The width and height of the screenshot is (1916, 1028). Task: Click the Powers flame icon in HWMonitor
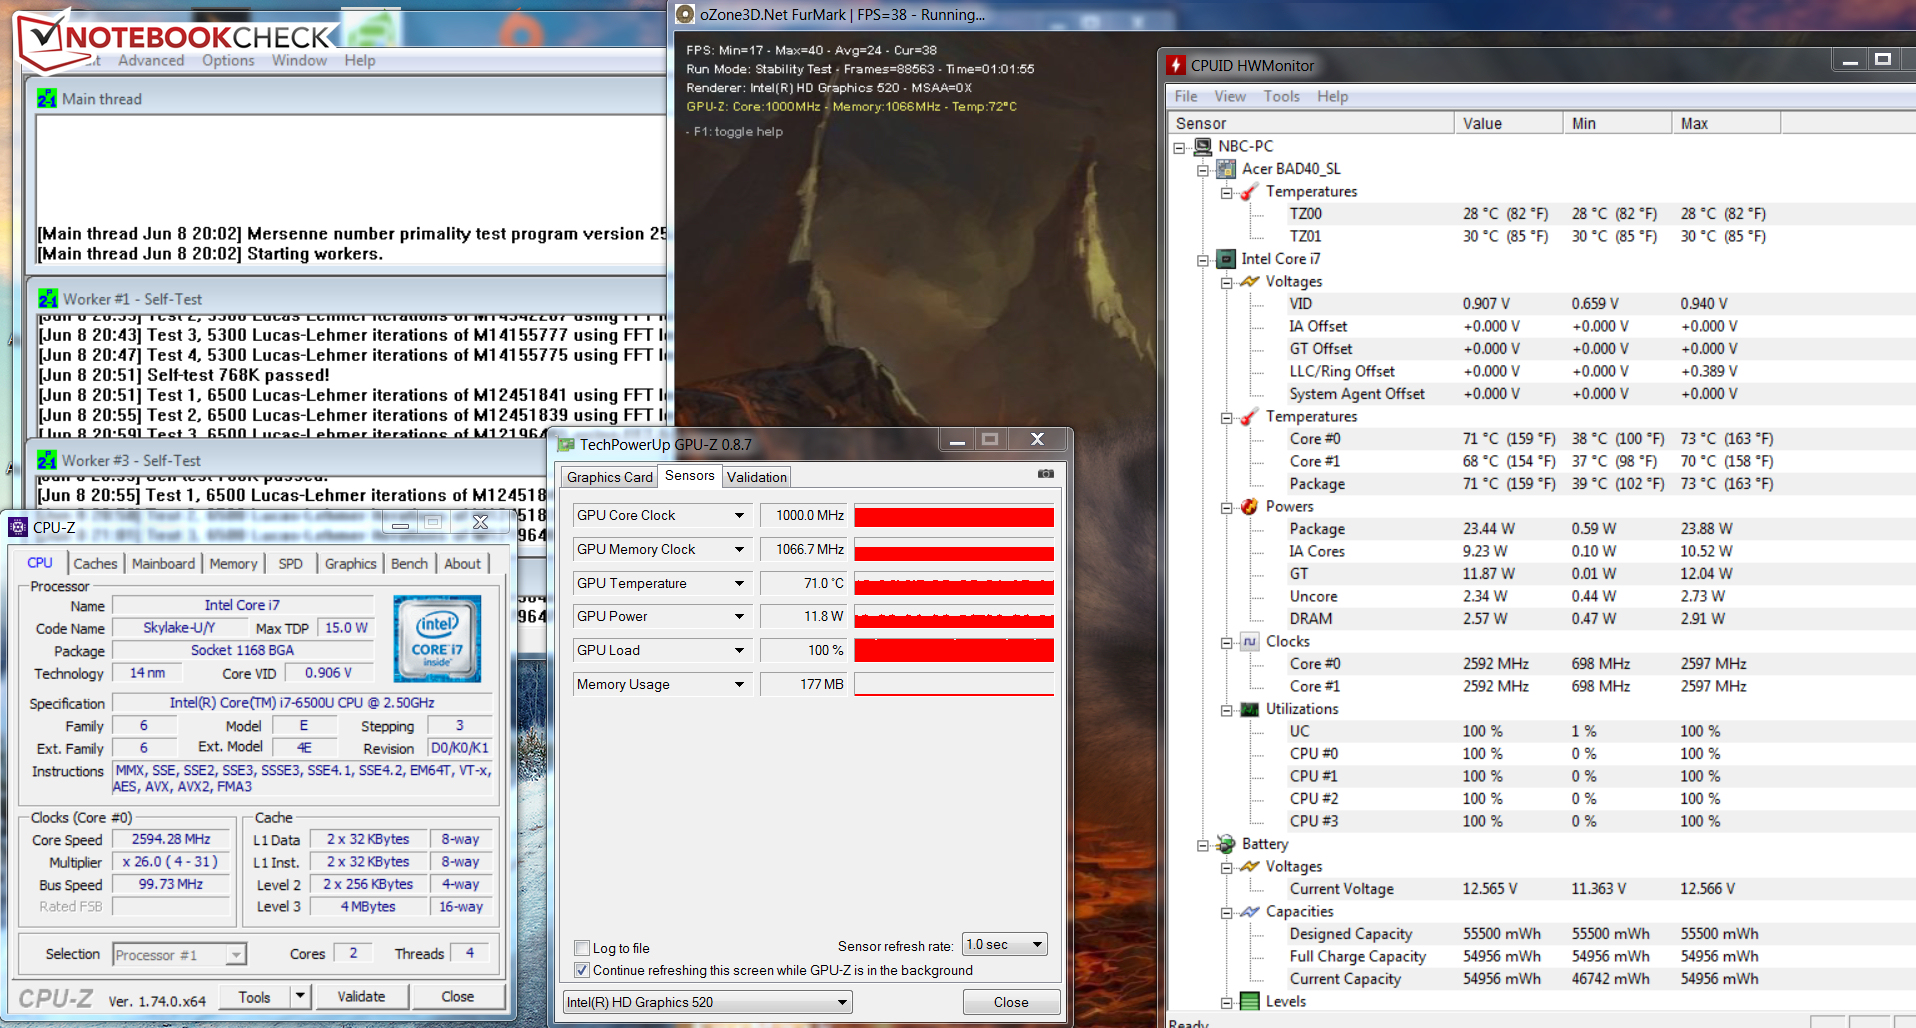[1250, 507]
